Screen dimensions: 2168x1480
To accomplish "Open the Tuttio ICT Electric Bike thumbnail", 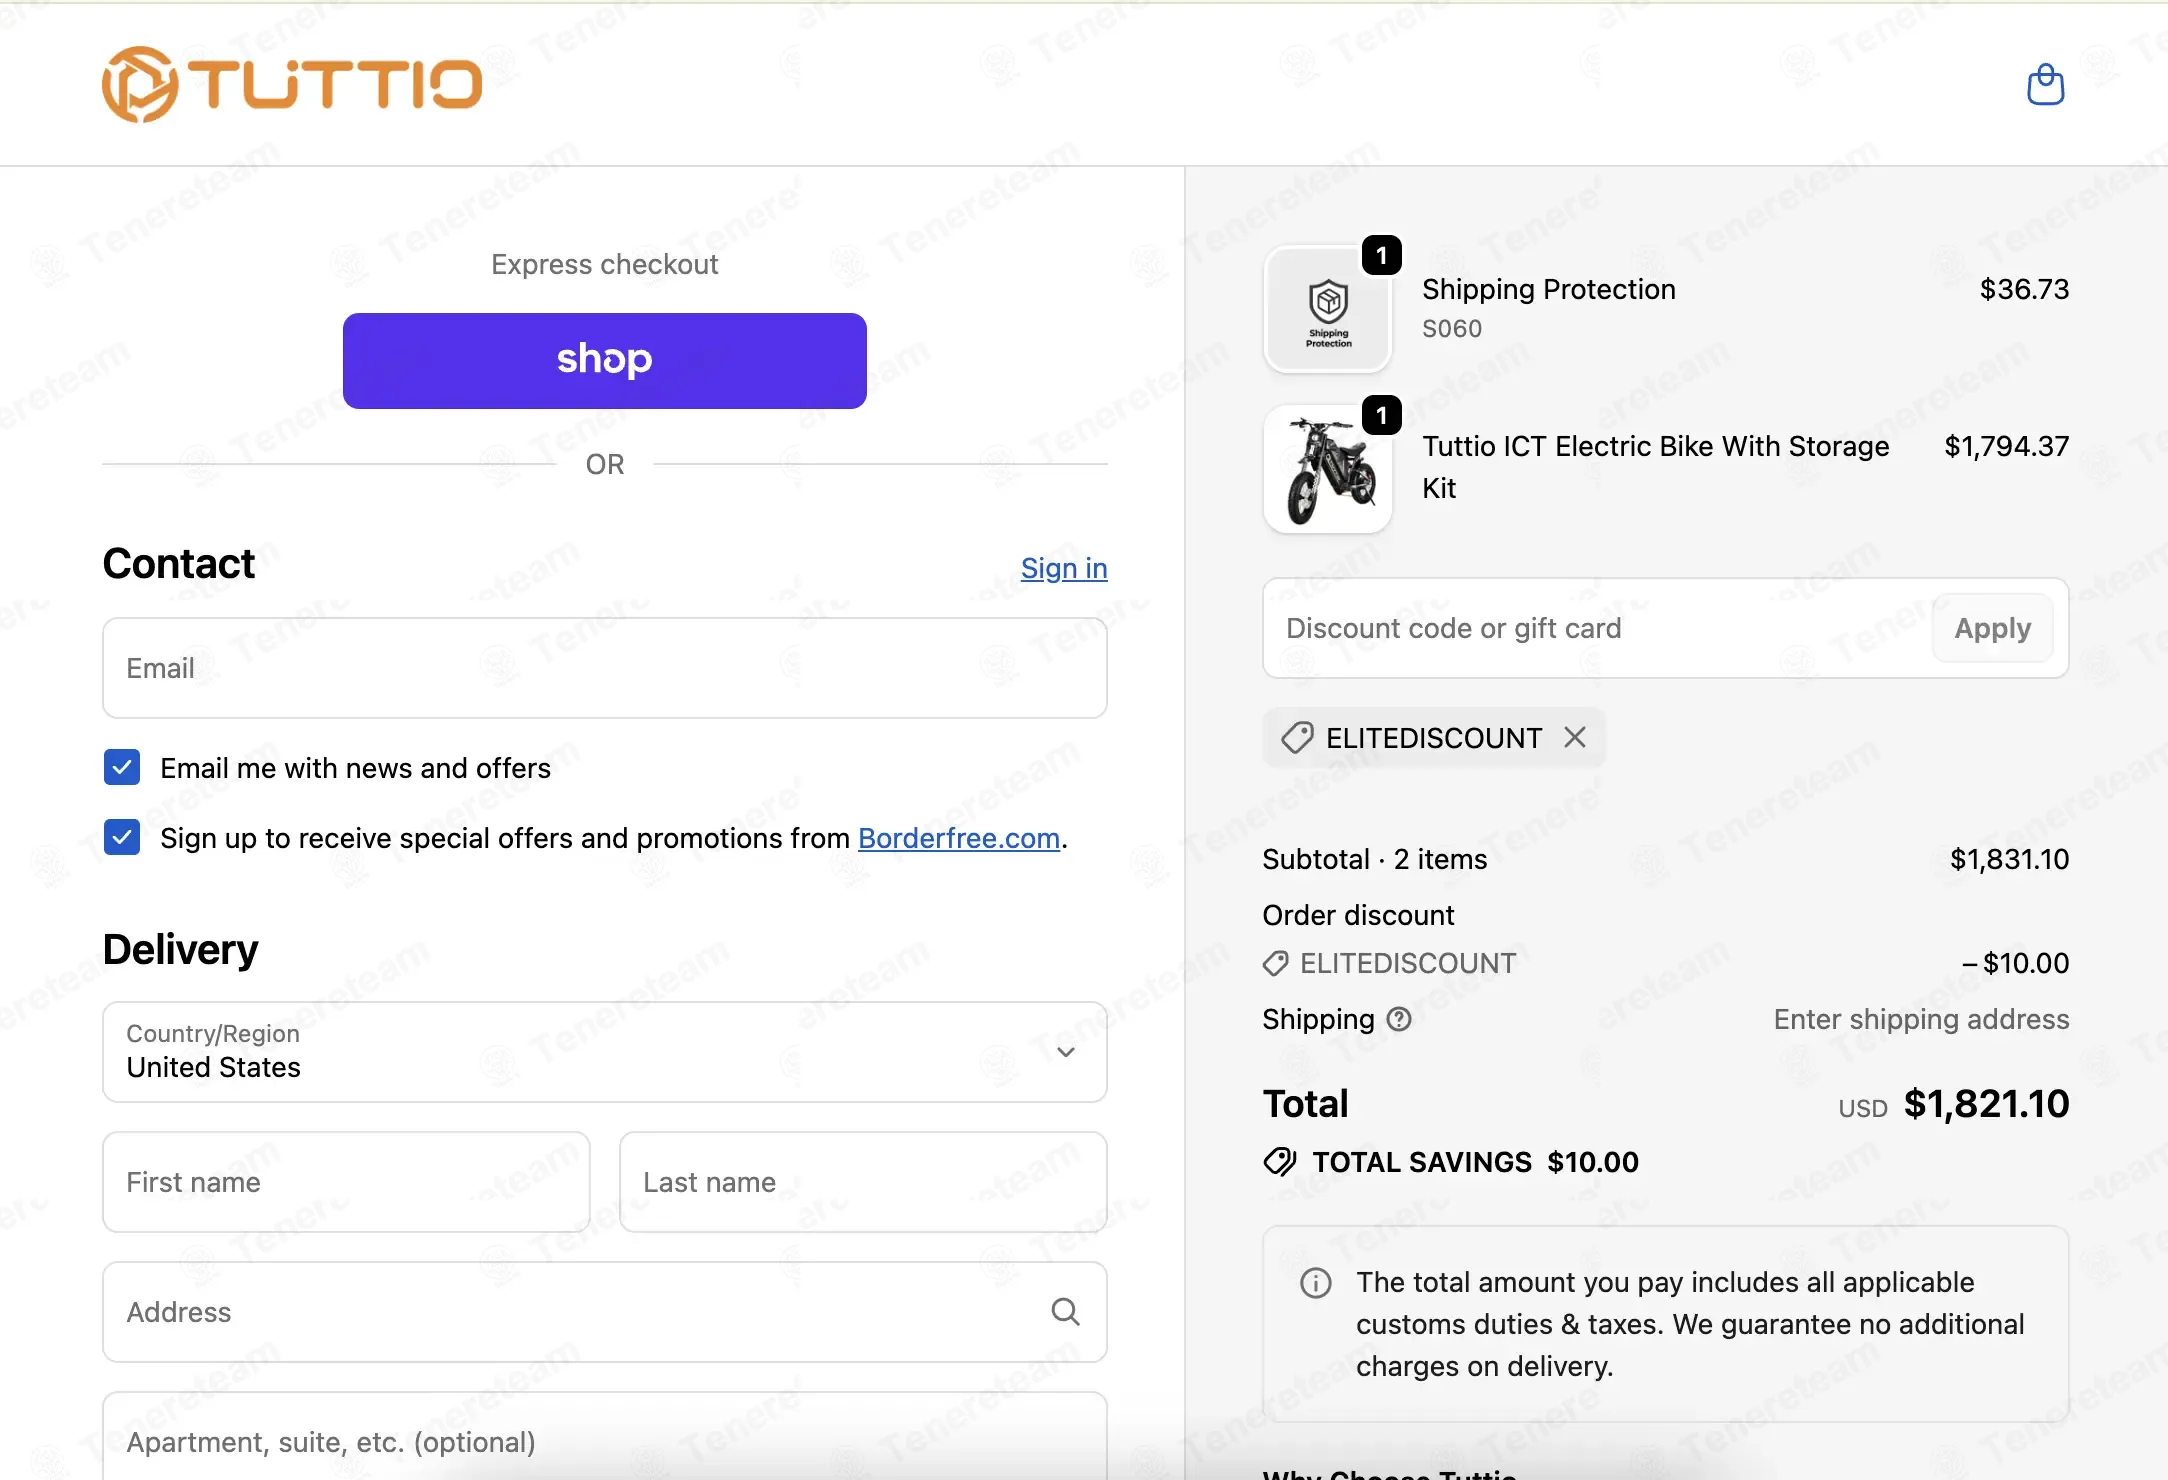I will click(1328, 469).
